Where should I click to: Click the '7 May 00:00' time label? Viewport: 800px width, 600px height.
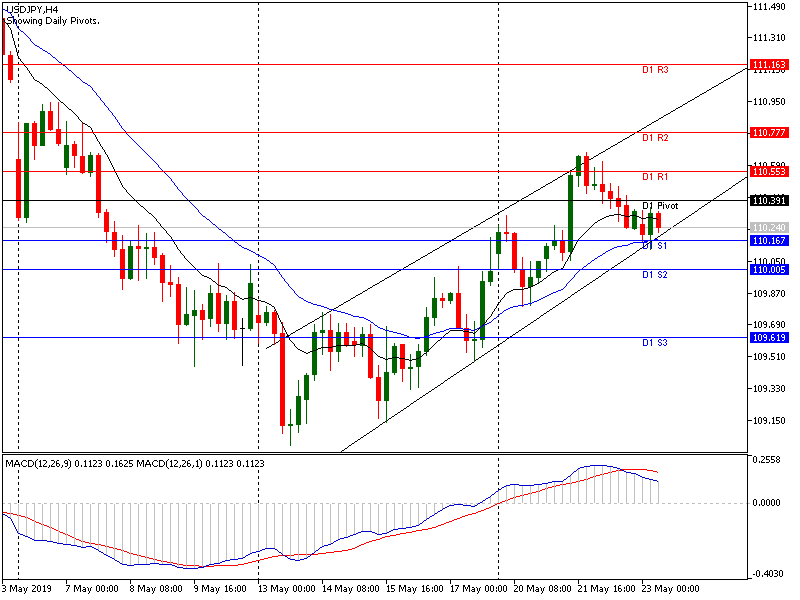(x=92, y=589)
